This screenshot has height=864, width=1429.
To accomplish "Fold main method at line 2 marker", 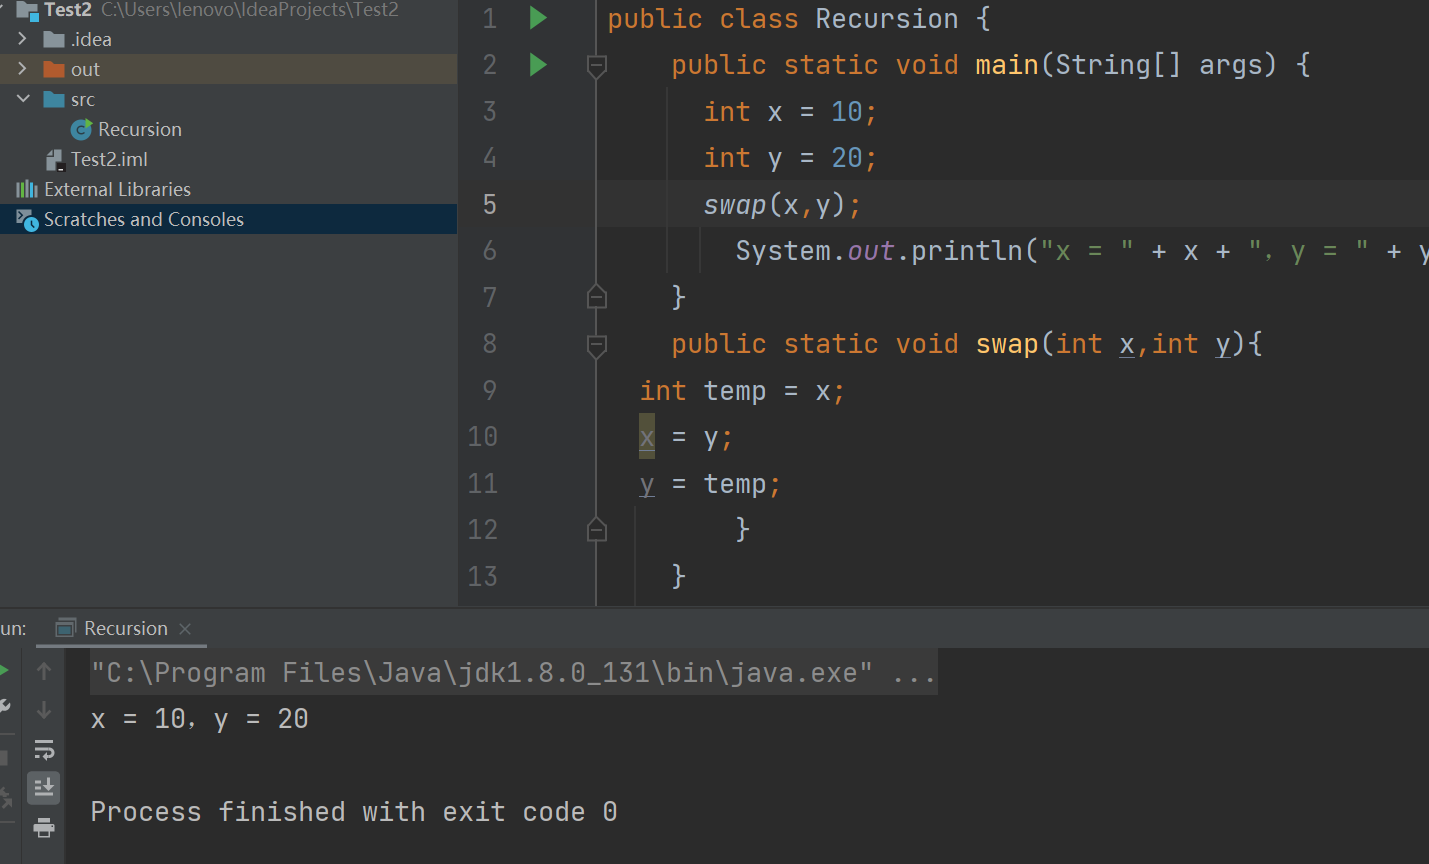I will pos(597,66).
